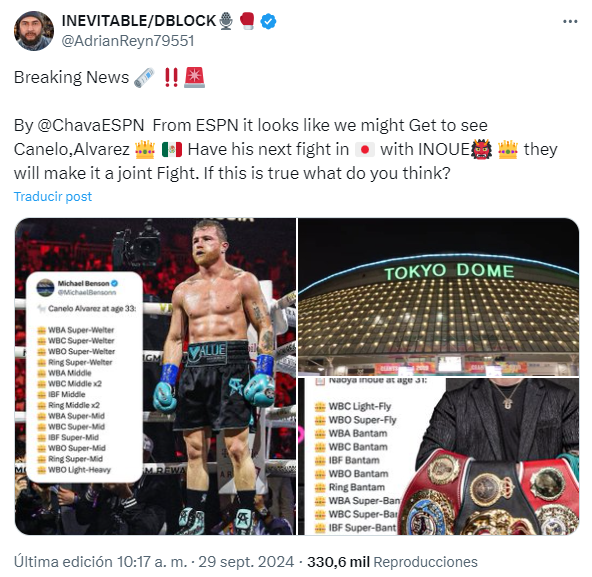The width and height of the screenshot is (592, 577).
Task: Open the INEVITABLE/DBLOCK display name
Action: (139, 21)
